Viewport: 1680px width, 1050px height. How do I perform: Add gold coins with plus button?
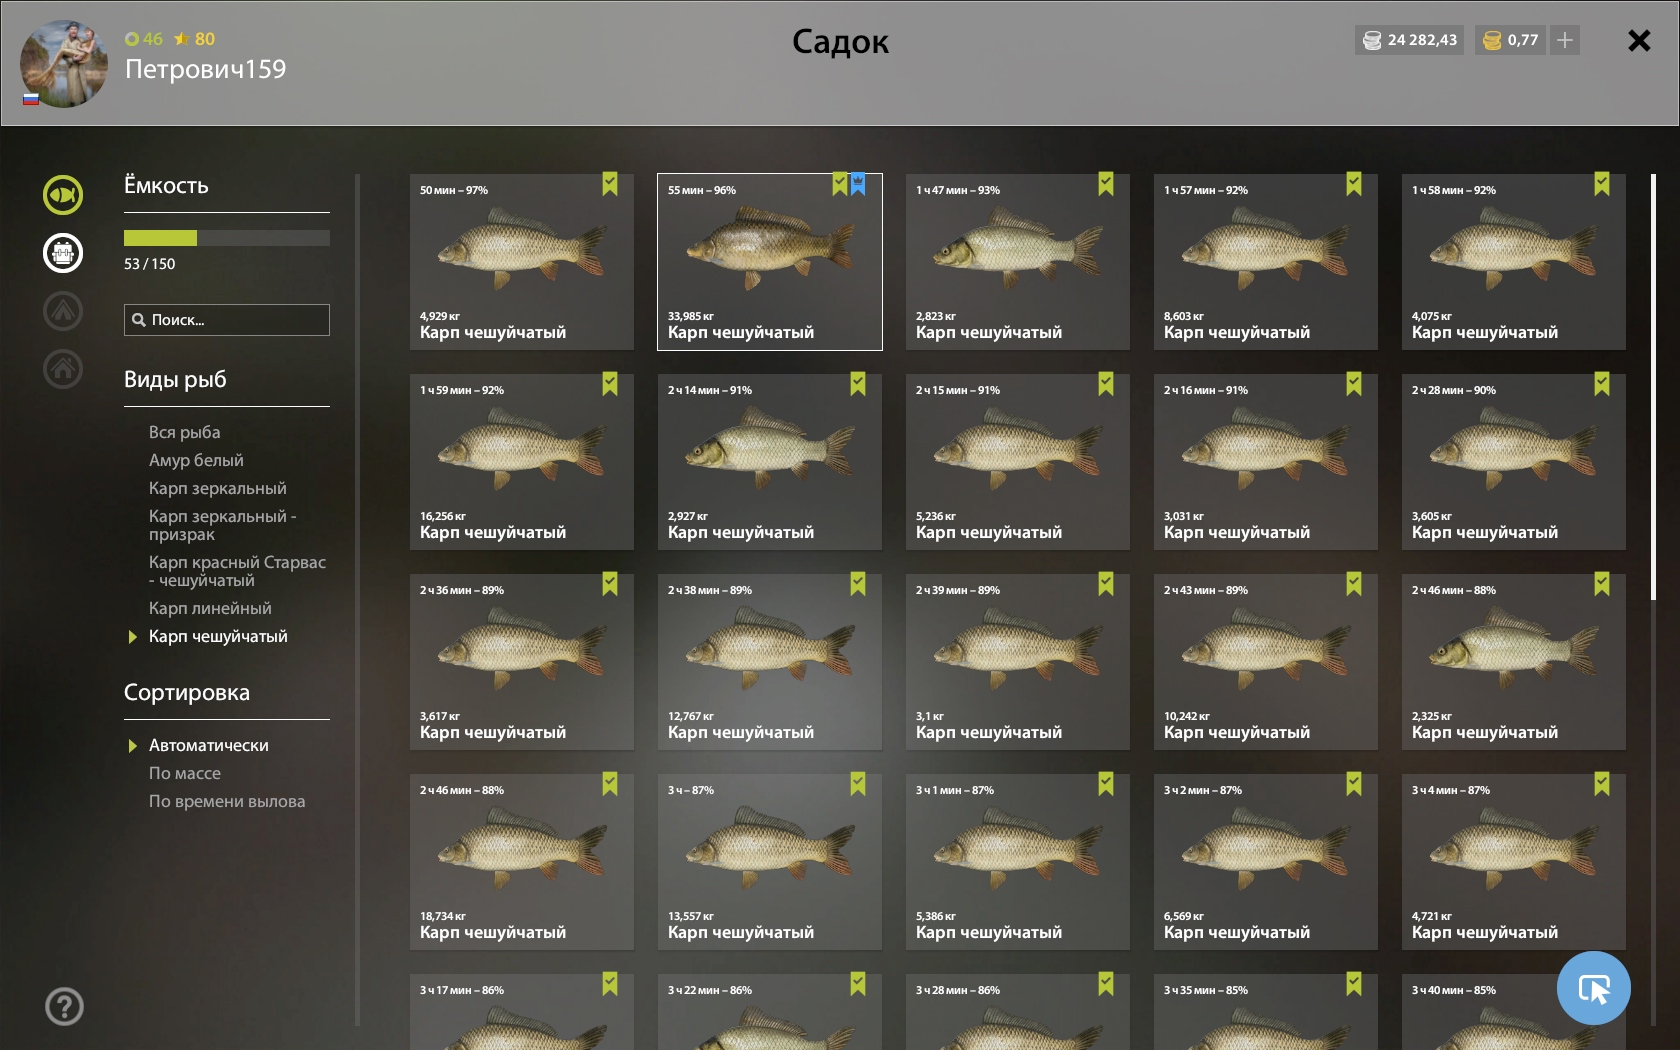(1565, 40)
